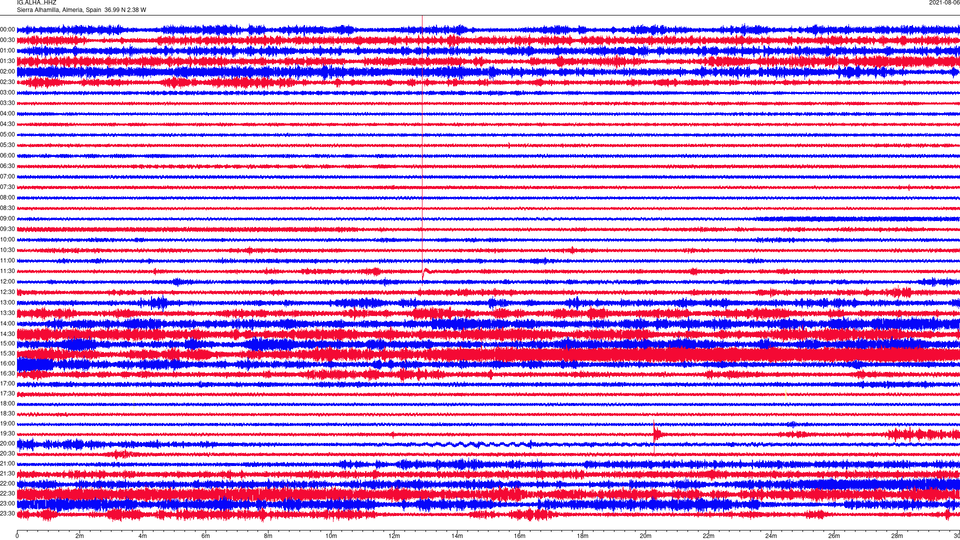Click the "18:30" row time label
This screenshot has height=540, width=960.
(x=7, y=414)
